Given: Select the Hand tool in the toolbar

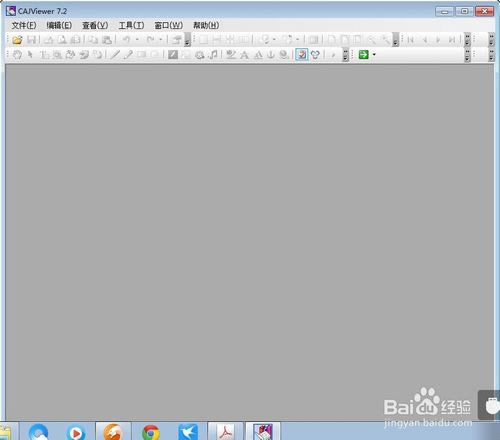Looking at the screenshot, I should coord(17,54).
